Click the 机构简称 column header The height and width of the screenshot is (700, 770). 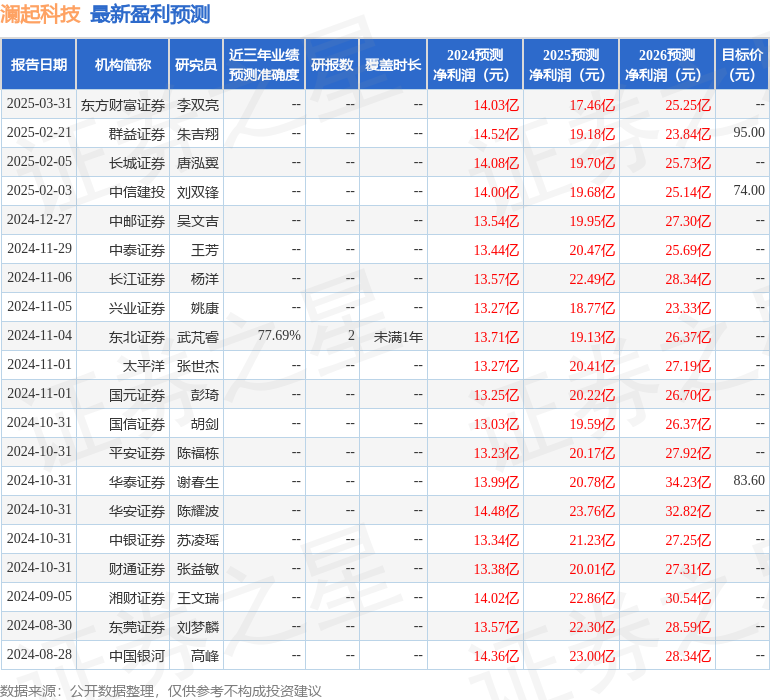123,64
